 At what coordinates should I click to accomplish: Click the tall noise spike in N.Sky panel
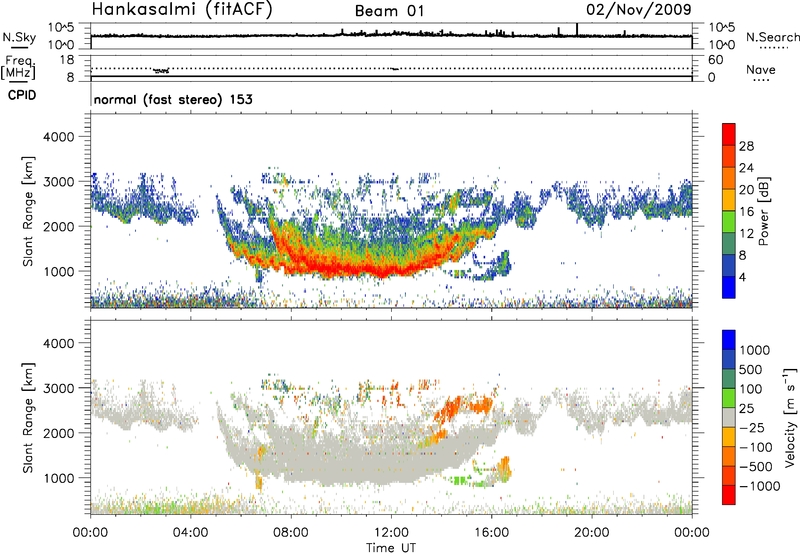pos(577,30)
